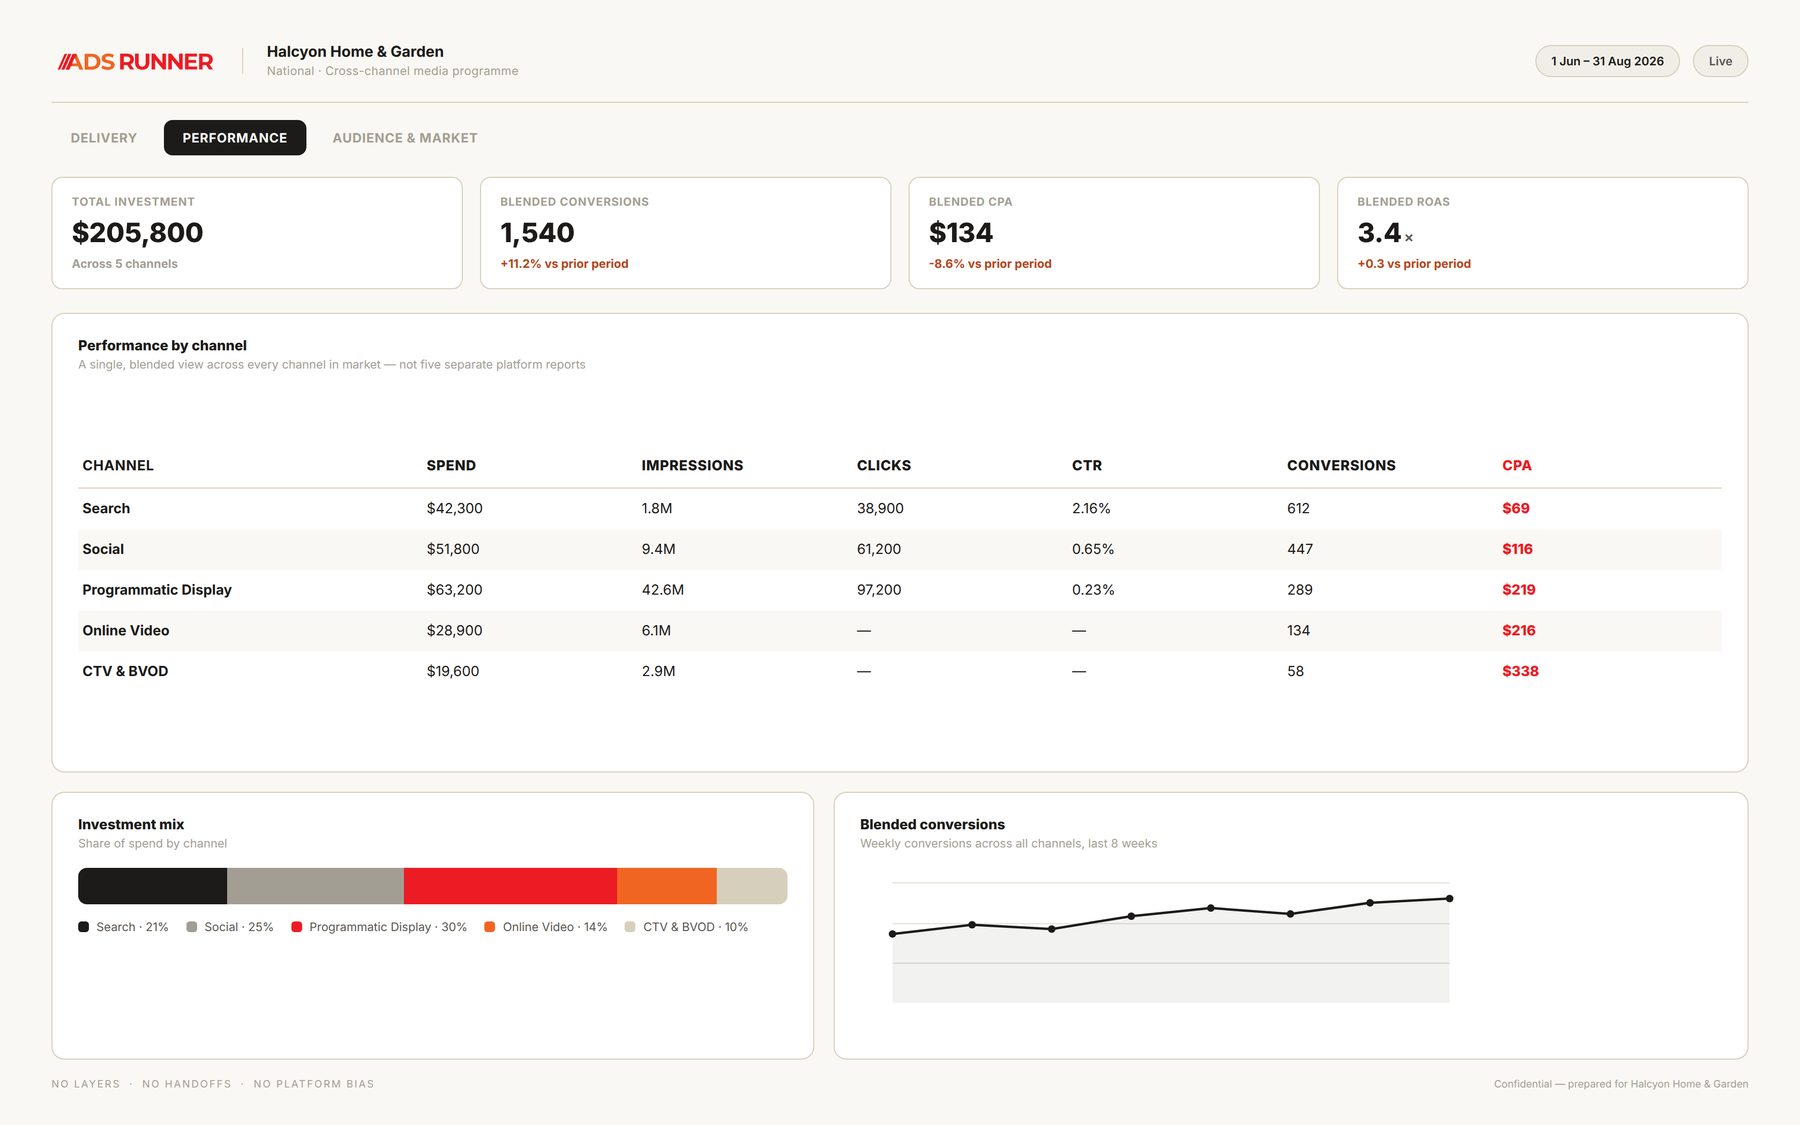Viewport: 1800px width, 1125px height.
Task: Click the Online Video · 14% legend item
Action: click(x=546, y=927)
